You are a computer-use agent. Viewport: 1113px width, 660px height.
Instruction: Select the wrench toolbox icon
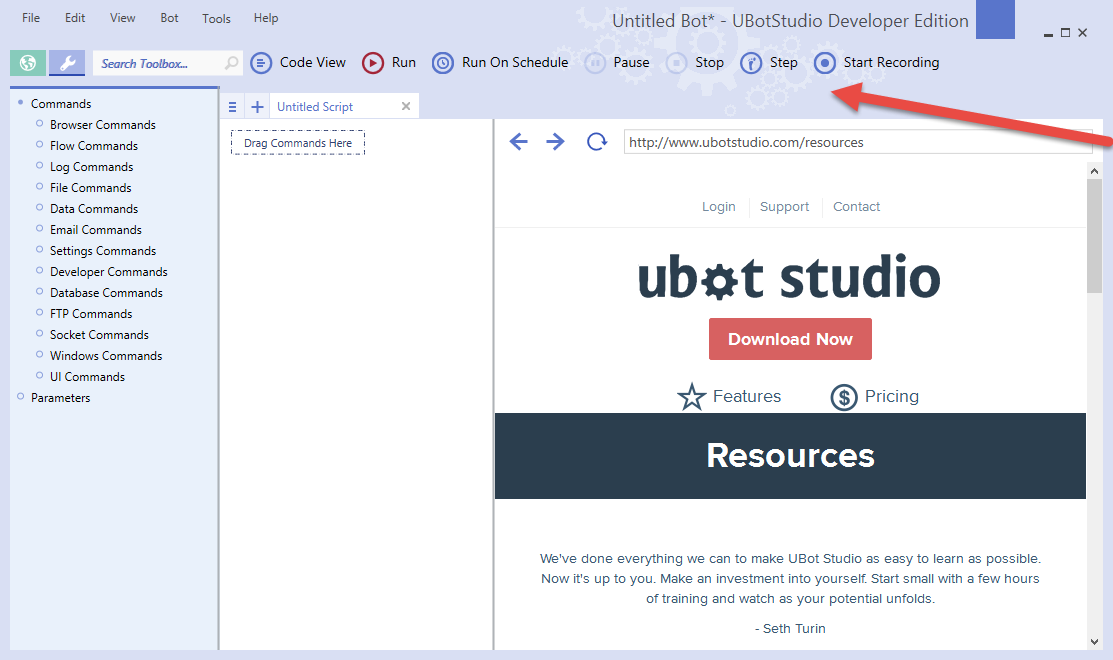click(x=67, y=63)
